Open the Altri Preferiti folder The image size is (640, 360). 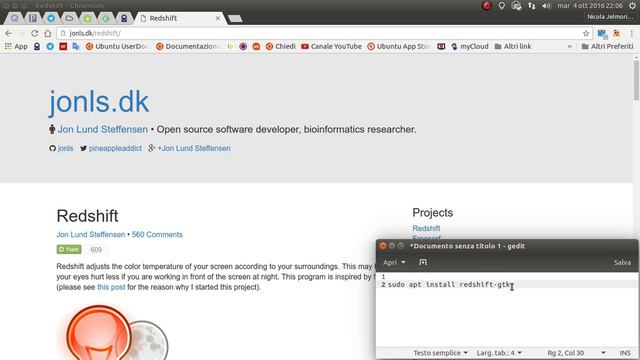[x=607, y=47]
